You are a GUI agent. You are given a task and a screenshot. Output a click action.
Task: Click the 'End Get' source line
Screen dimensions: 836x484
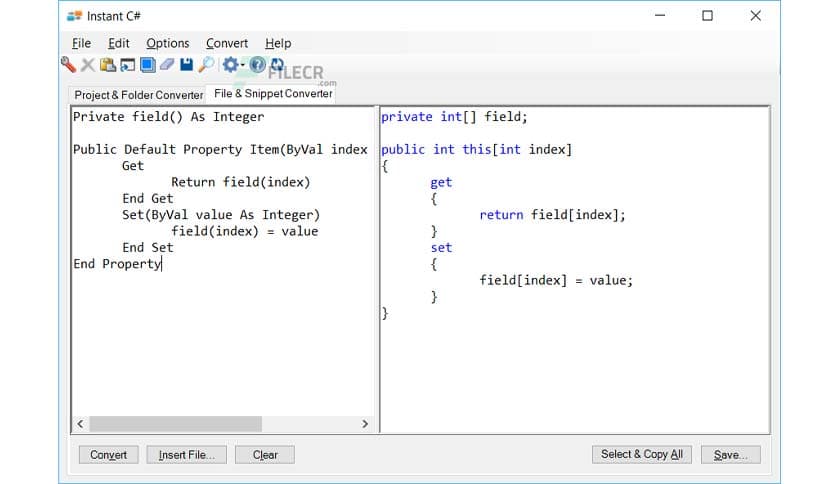pos(148,198)
